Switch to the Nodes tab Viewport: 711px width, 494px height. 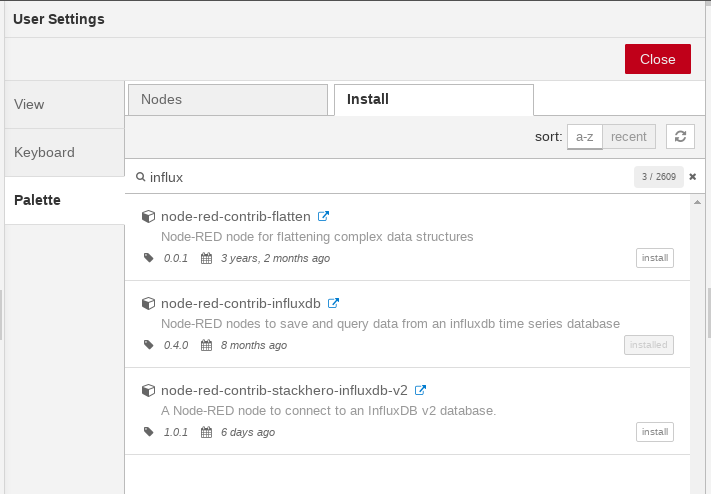click(228, 100)
